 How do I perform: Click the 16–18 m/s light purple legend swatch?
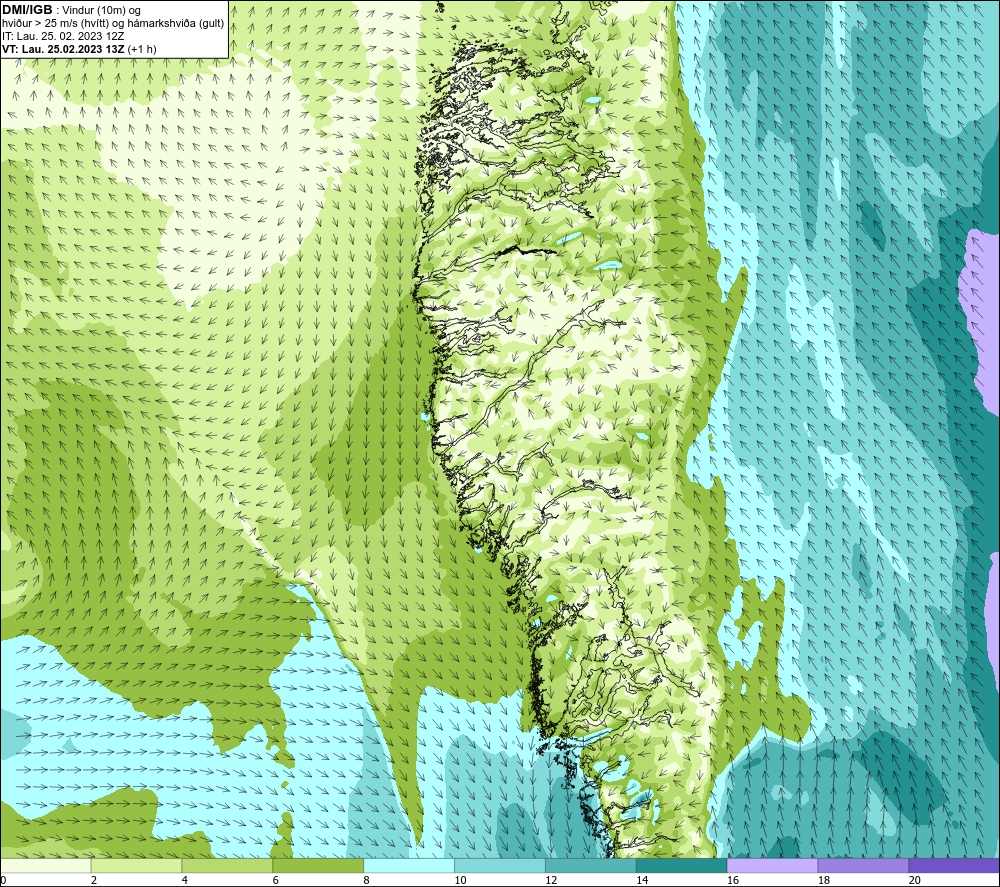tap(772, 865)
